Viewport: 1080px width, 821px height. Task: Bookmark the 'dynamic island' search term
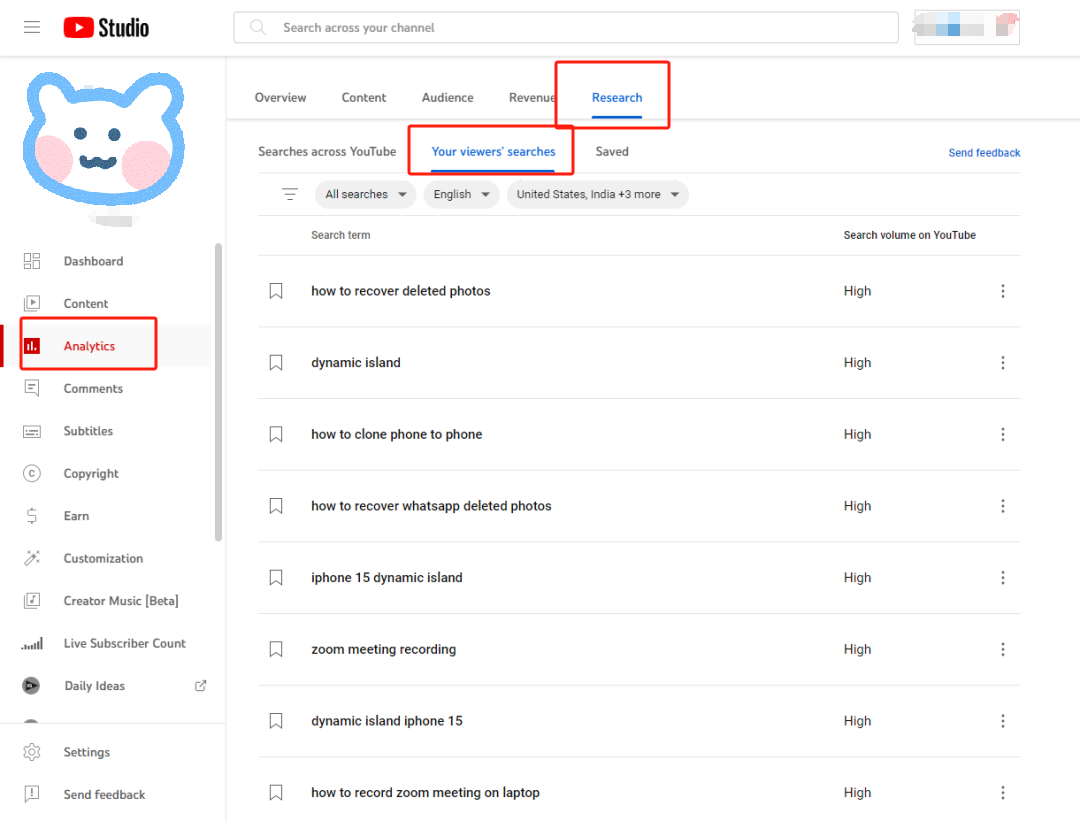[x=276, y=362]
